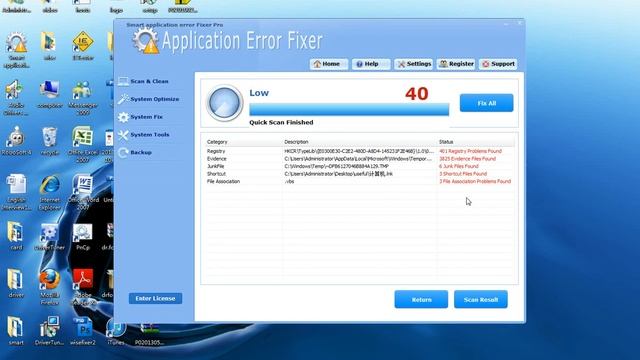Open the System Fix section
Viewport: 640px width, 360px height.
(x=141, y=117)
